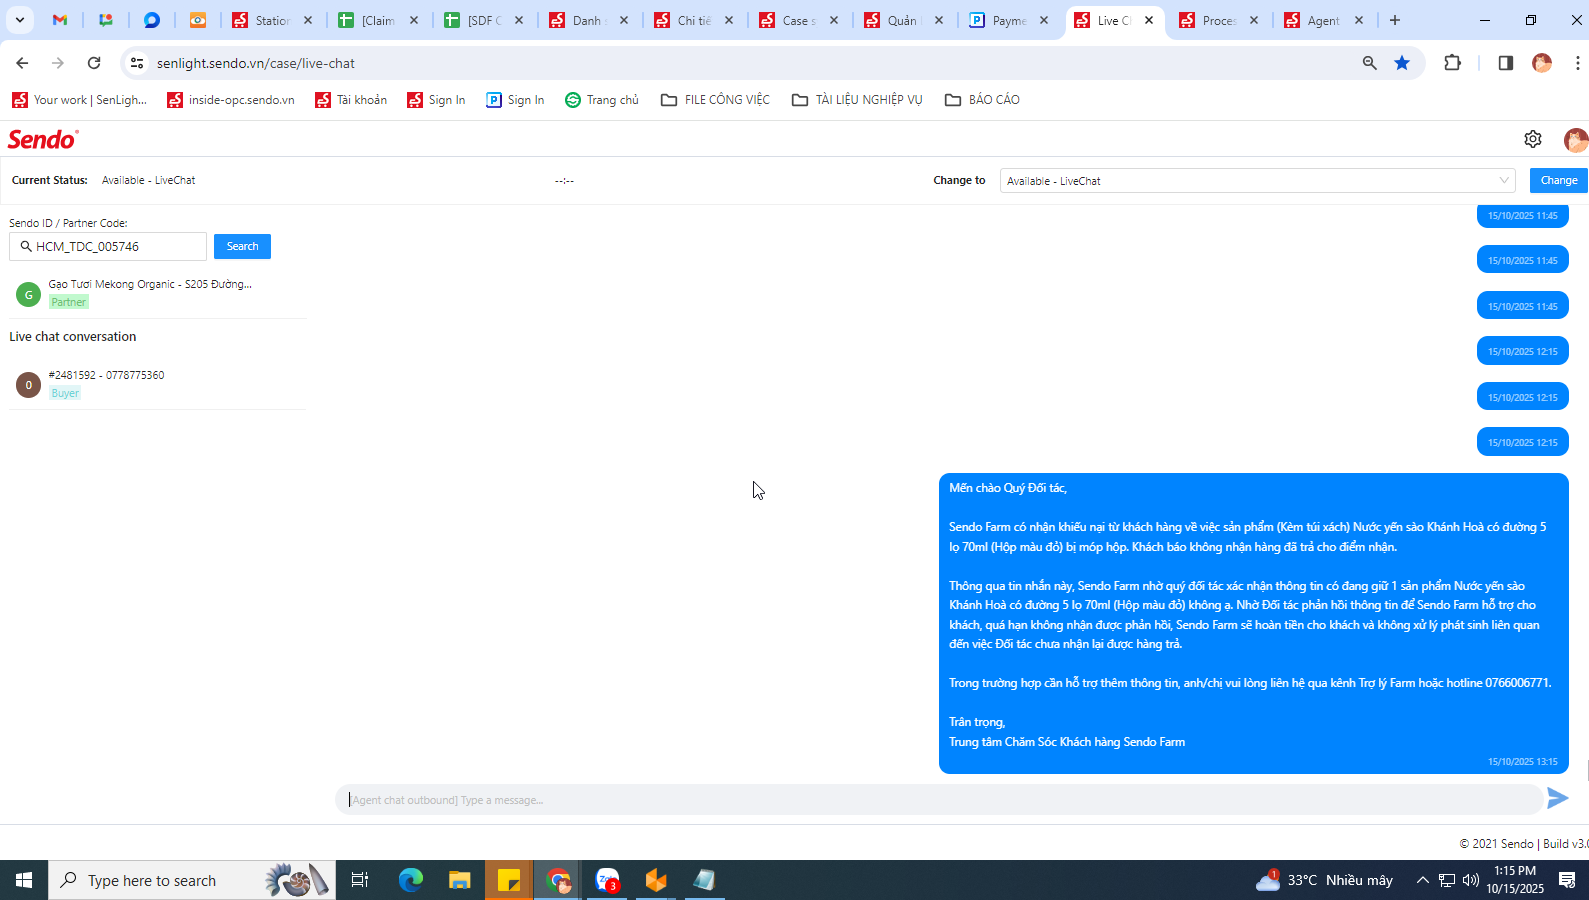1589x900 pixels.
Task: Toggle the Chrome side panel icon
Action: click(1505, 63)
